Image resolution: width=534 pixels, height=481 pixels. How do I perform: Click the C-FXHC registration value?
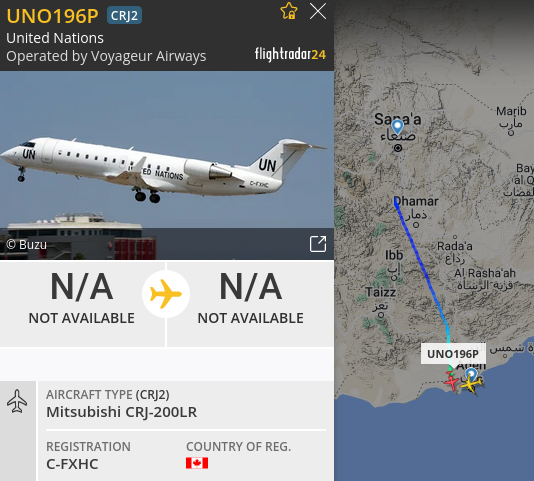(72, 464)
